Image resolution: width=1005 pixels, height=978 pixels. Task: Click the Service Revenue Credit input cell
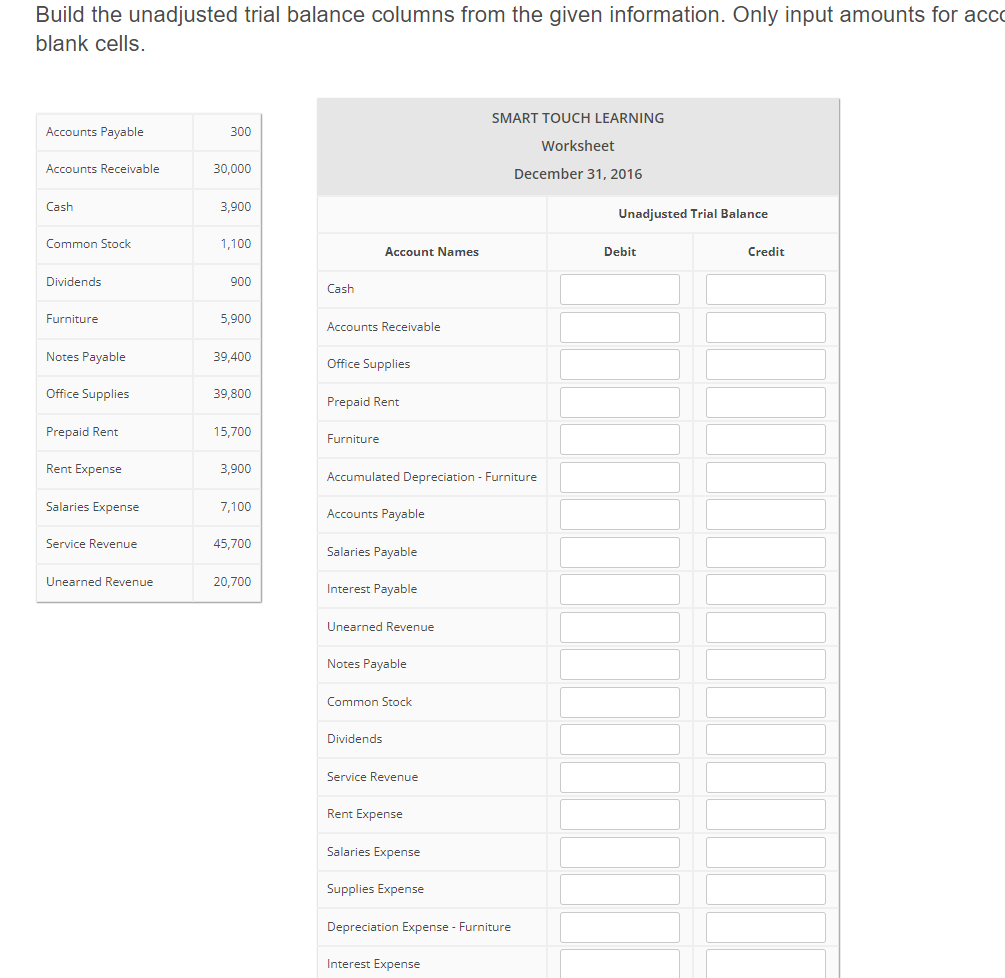tap(765, 776)
